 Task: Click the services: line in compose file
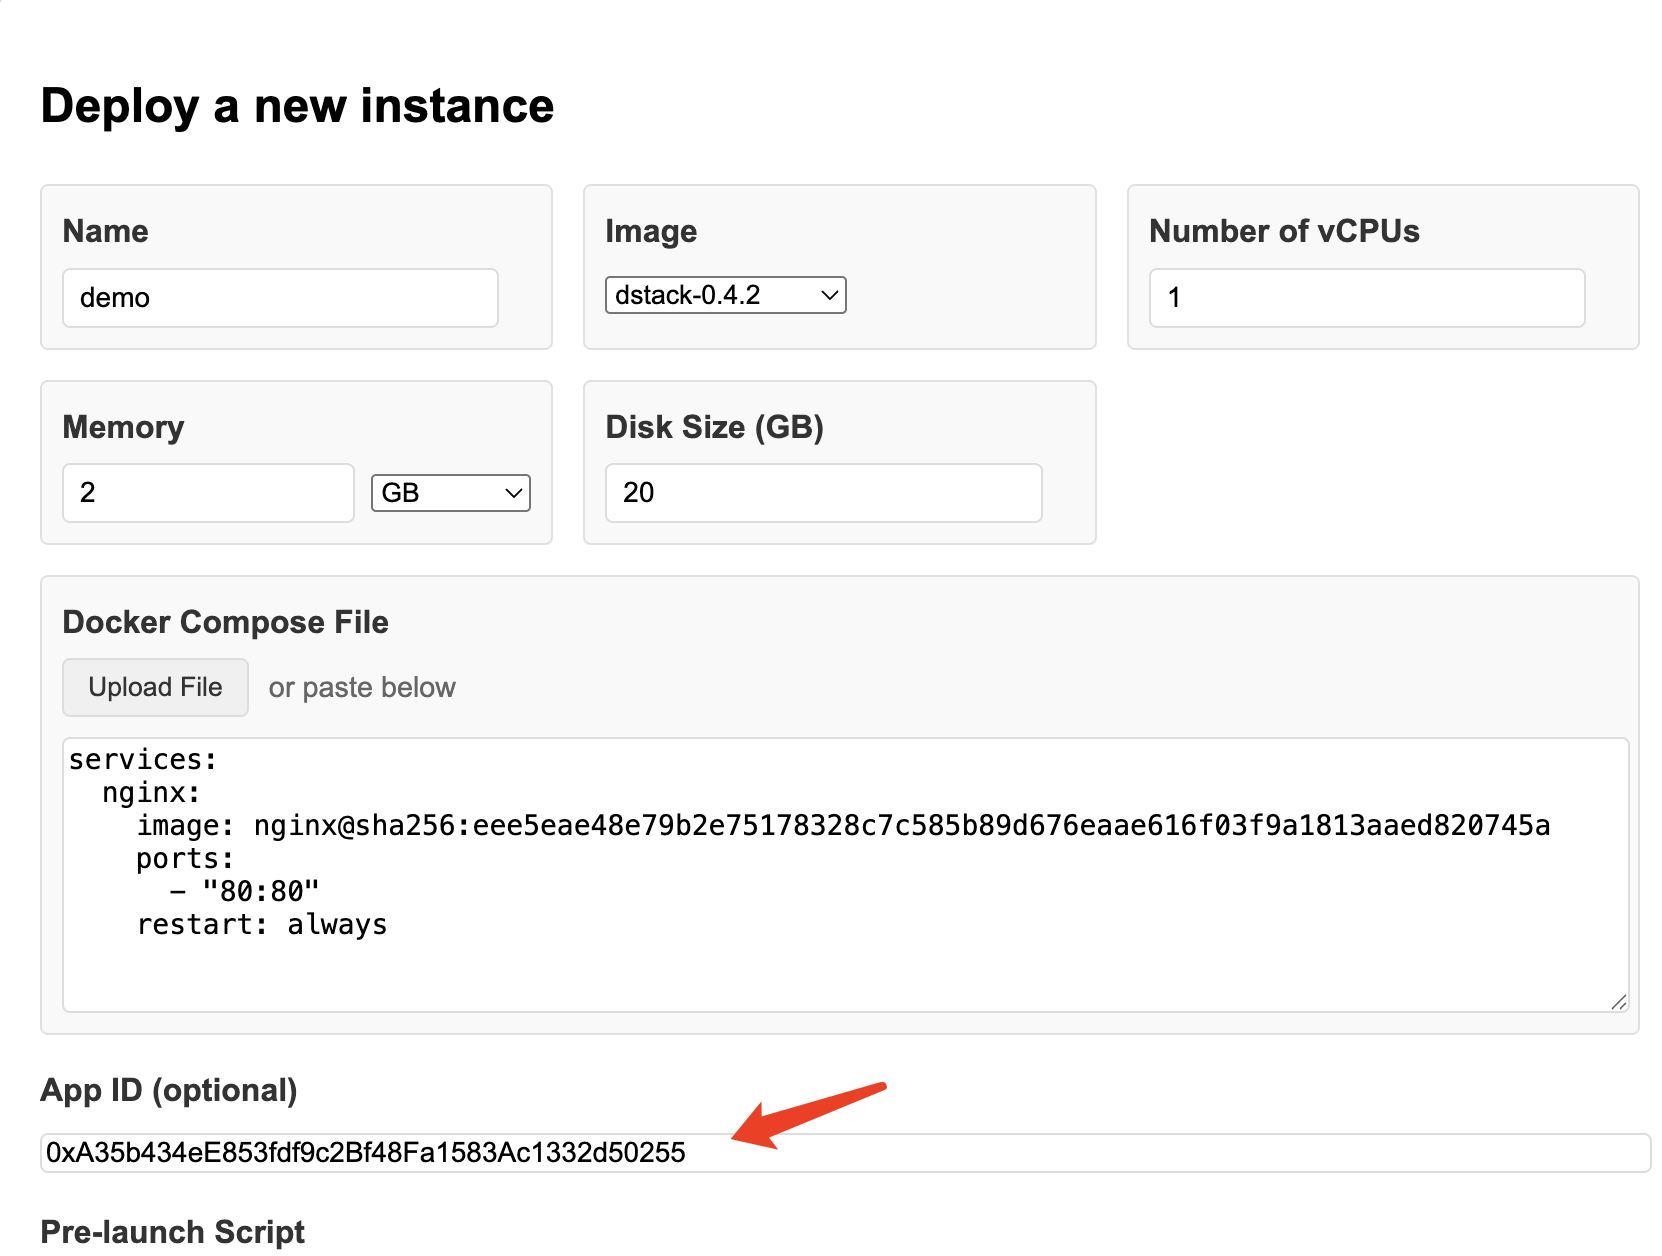click(x=141, y=758)
